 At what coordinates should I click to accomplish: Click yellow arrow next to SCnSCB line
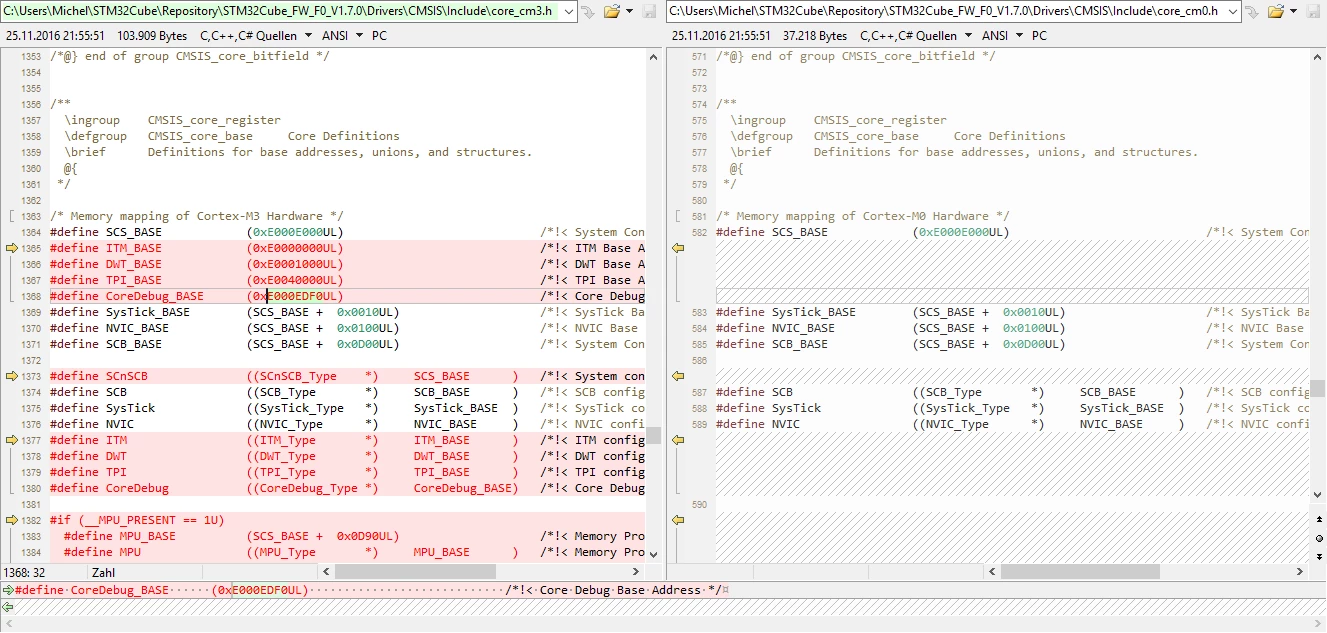[x=12, y=376]
